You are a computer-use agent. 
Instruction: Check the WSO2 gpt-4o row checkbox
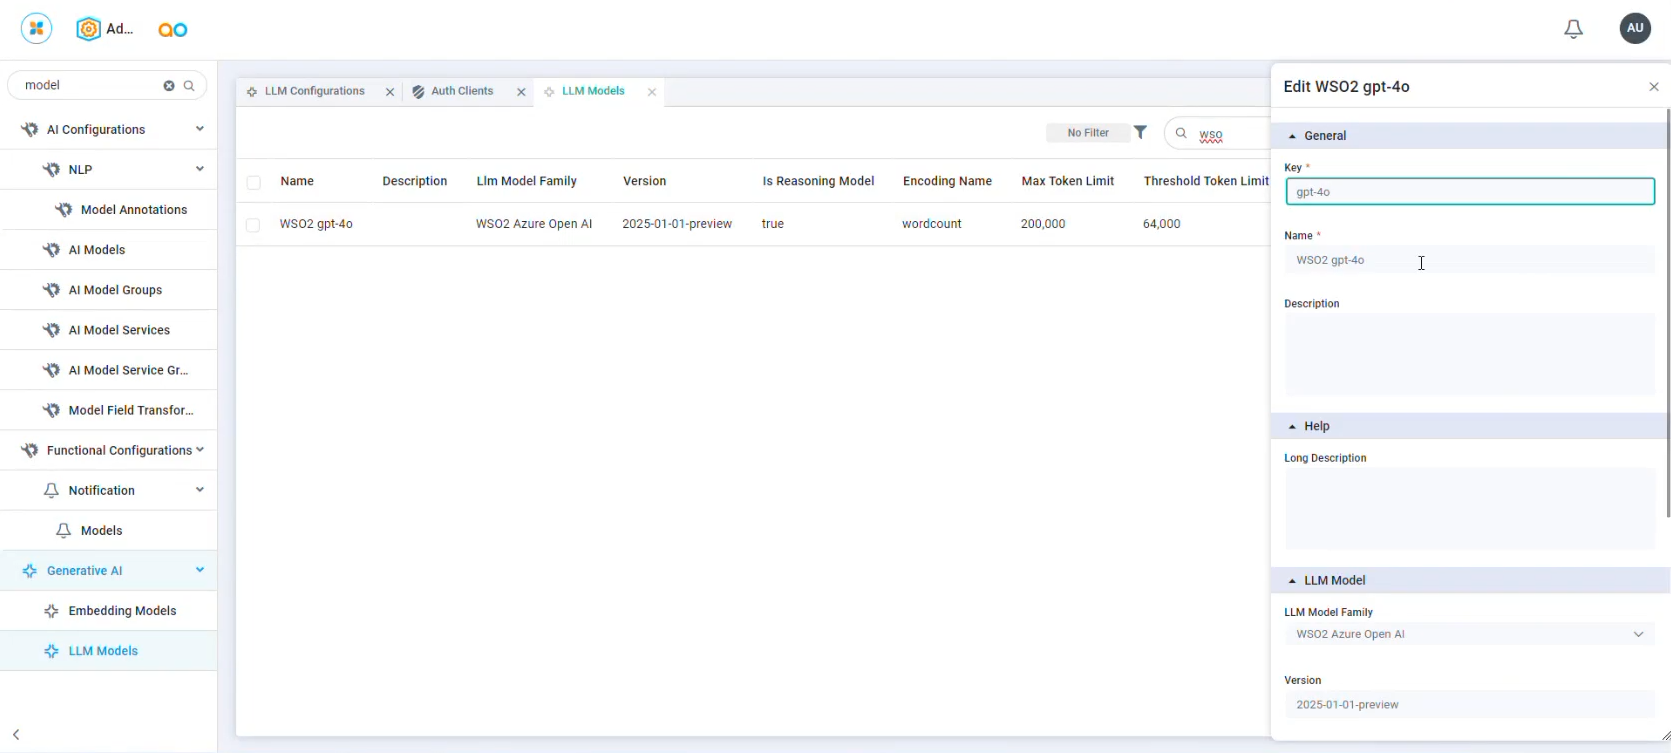point(253,225)
